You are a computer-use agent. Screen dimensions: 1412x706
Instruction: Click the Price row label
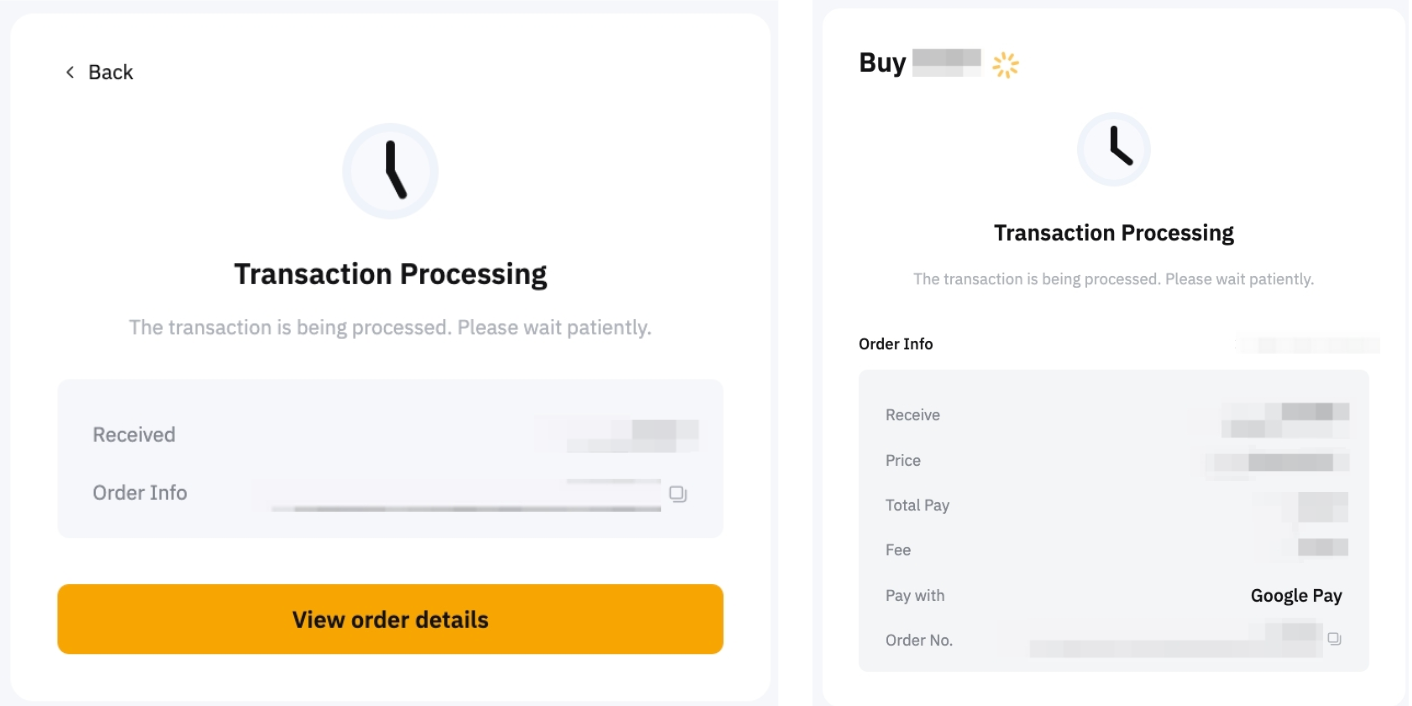[903, 460]
